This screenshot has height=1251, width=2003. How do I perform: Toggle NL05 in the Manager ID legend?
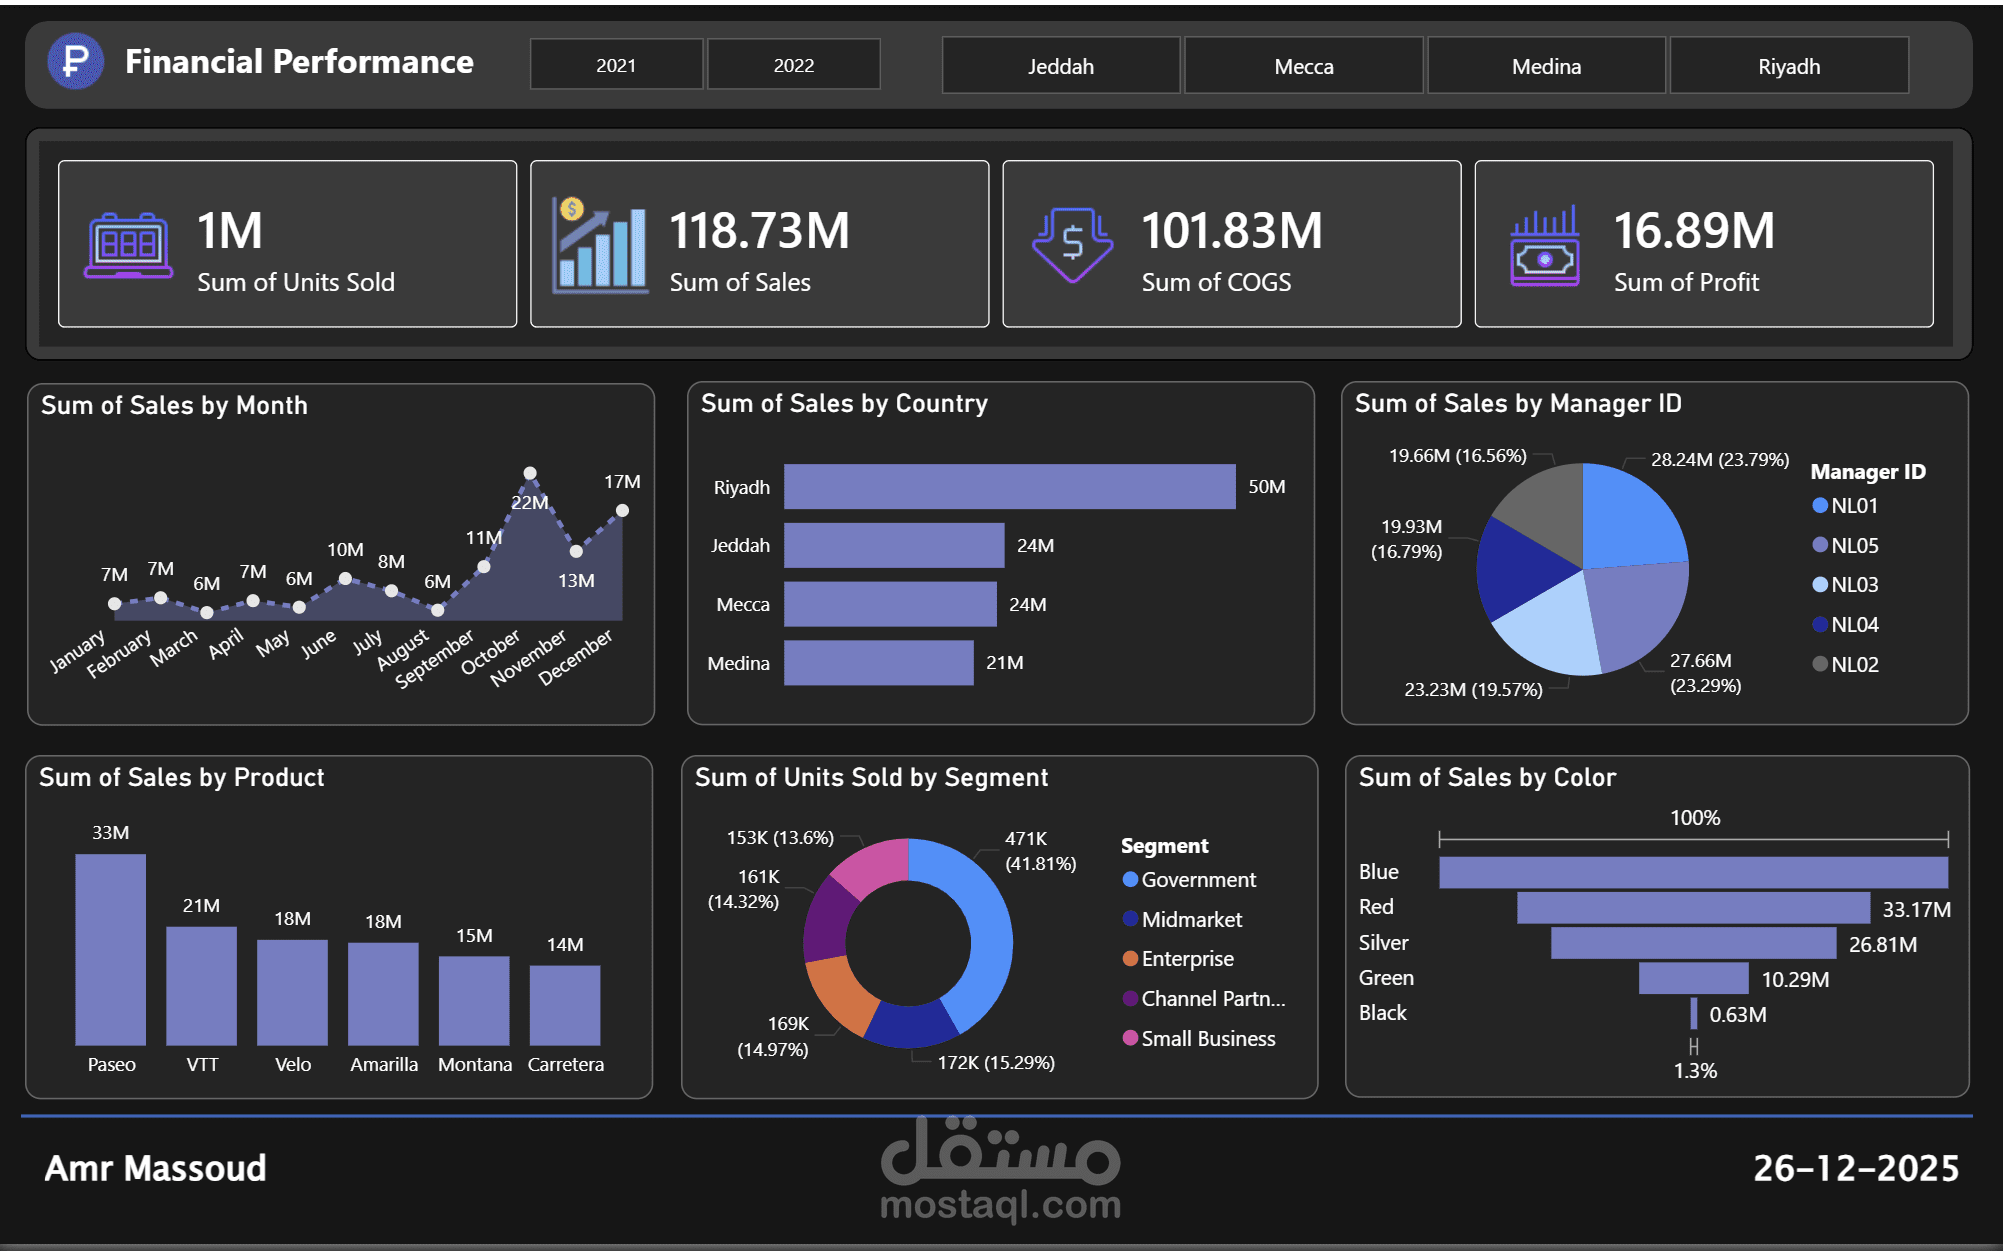1820,545
